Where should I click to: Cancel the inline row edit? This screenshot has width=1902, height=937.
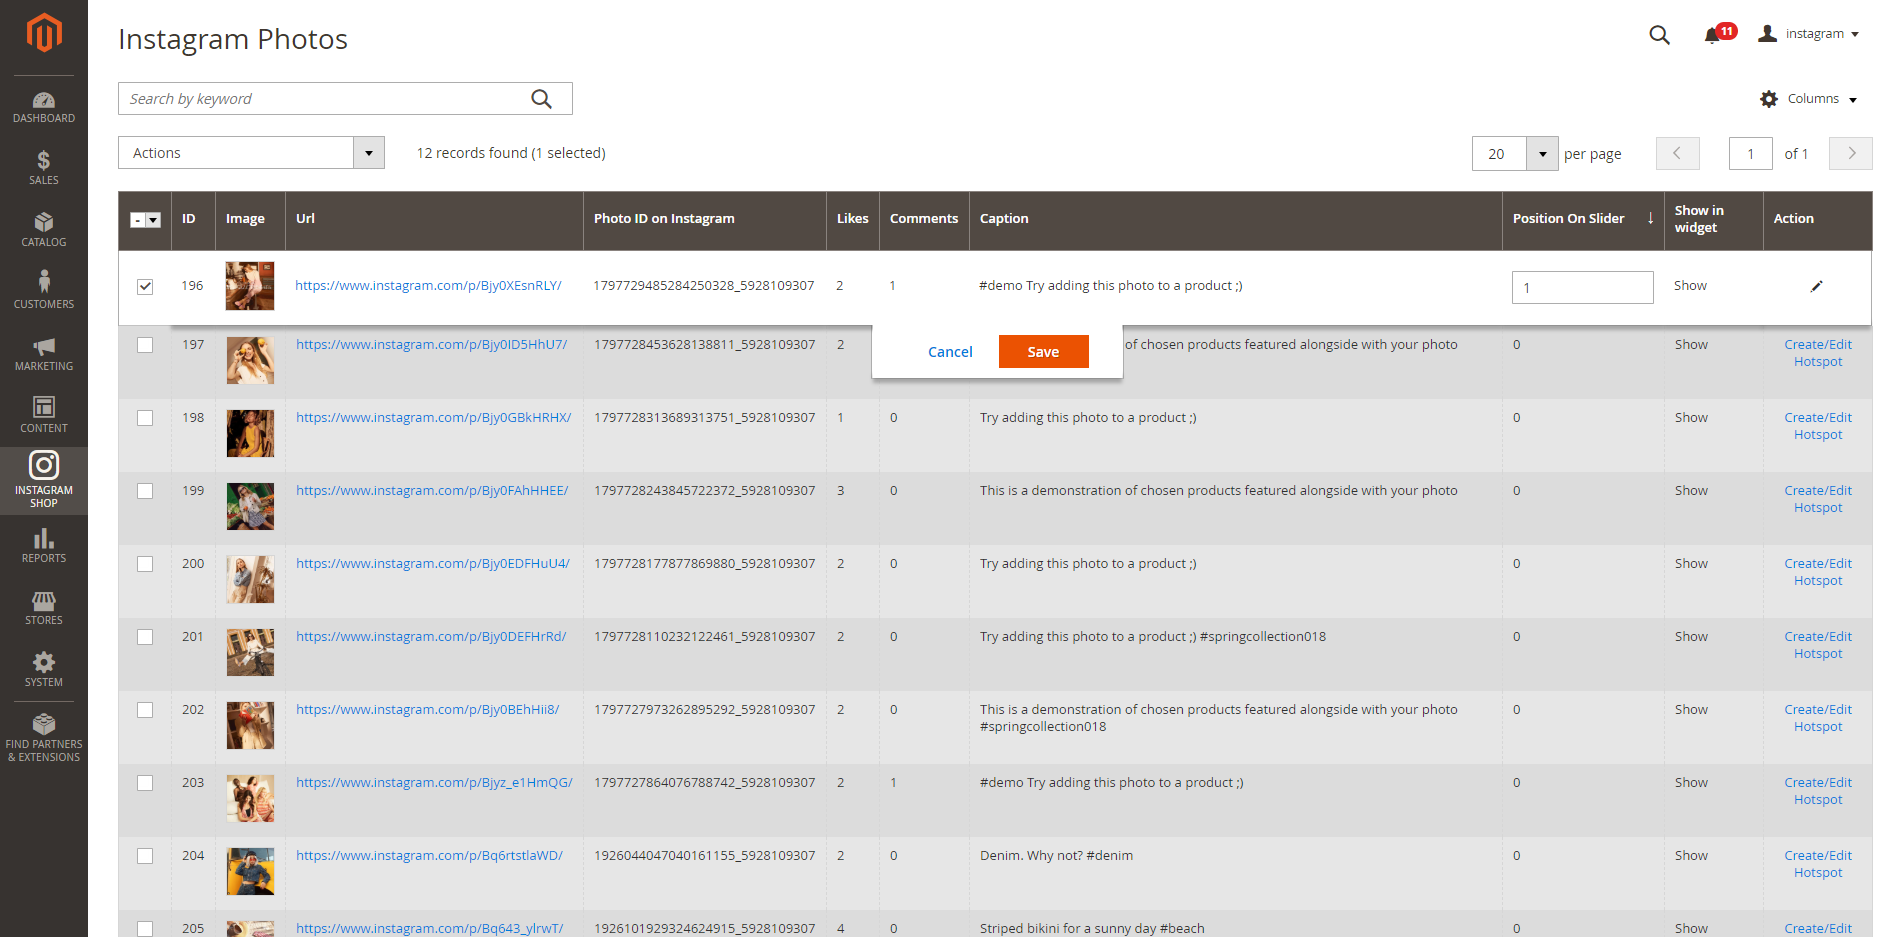pos(950,352)
